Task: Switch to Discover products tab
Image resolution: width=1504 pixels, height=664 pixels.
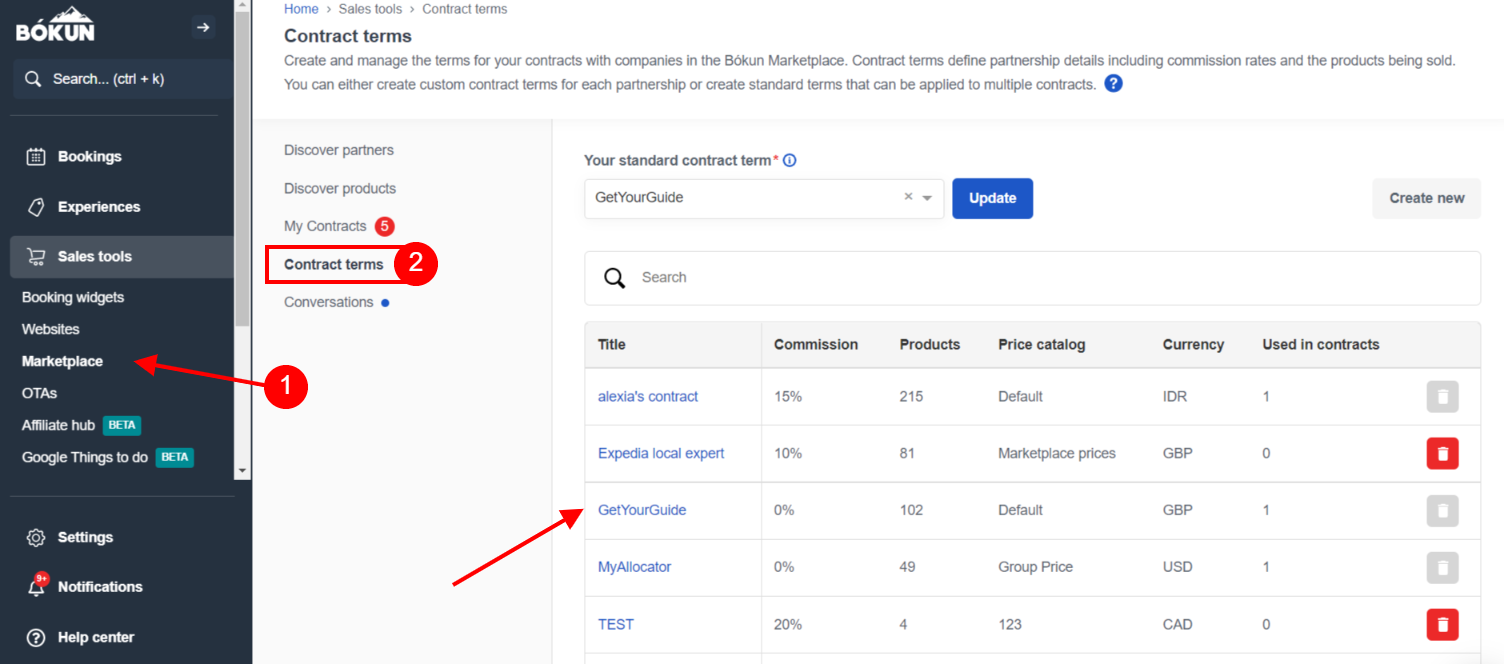Action: [340, 188]
